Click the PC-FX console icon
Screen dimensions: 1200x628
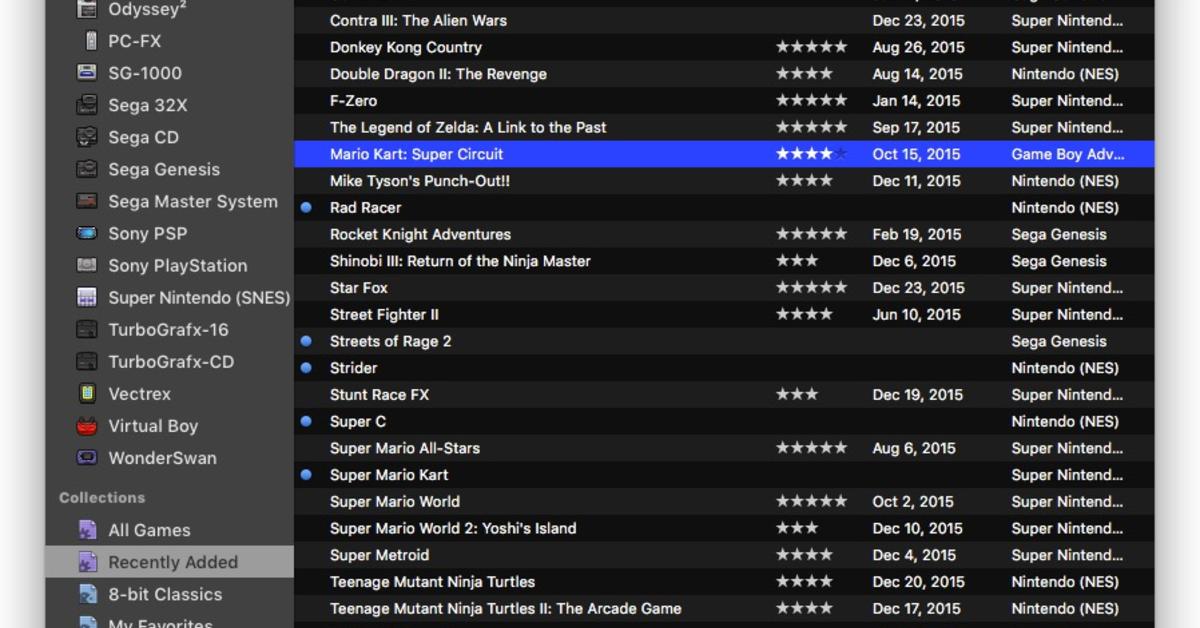pos(91,41)
